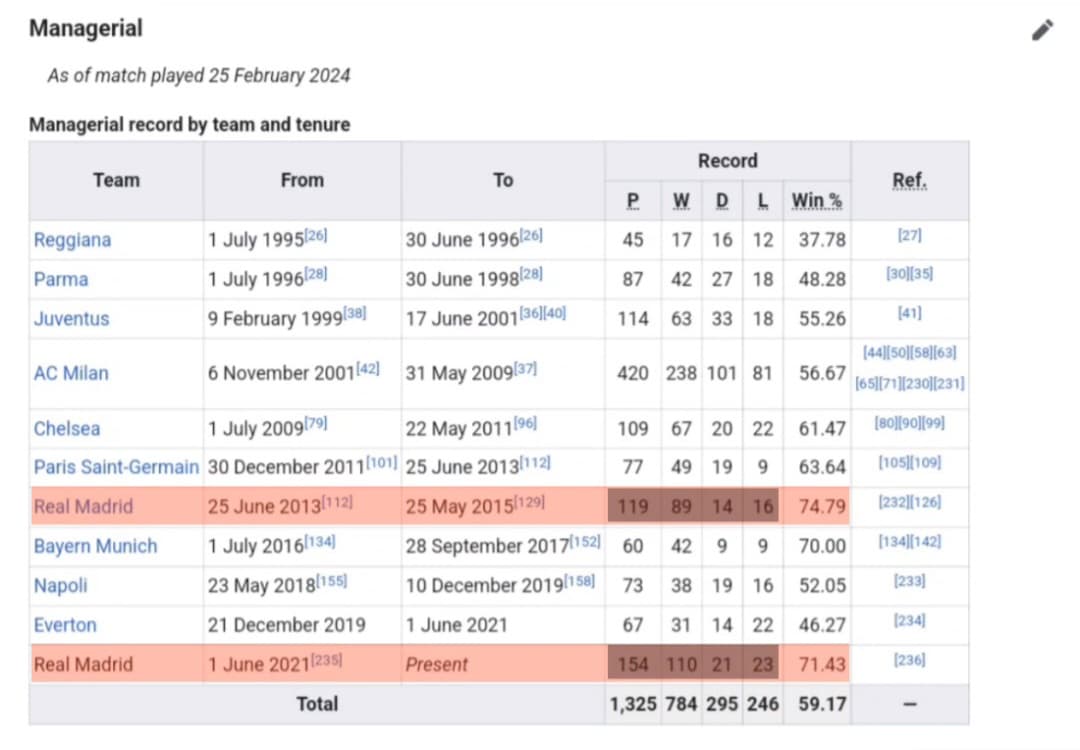Click reference [232] in Real Madrid 2013 row

pyautogui.click(x=893, y=502)
